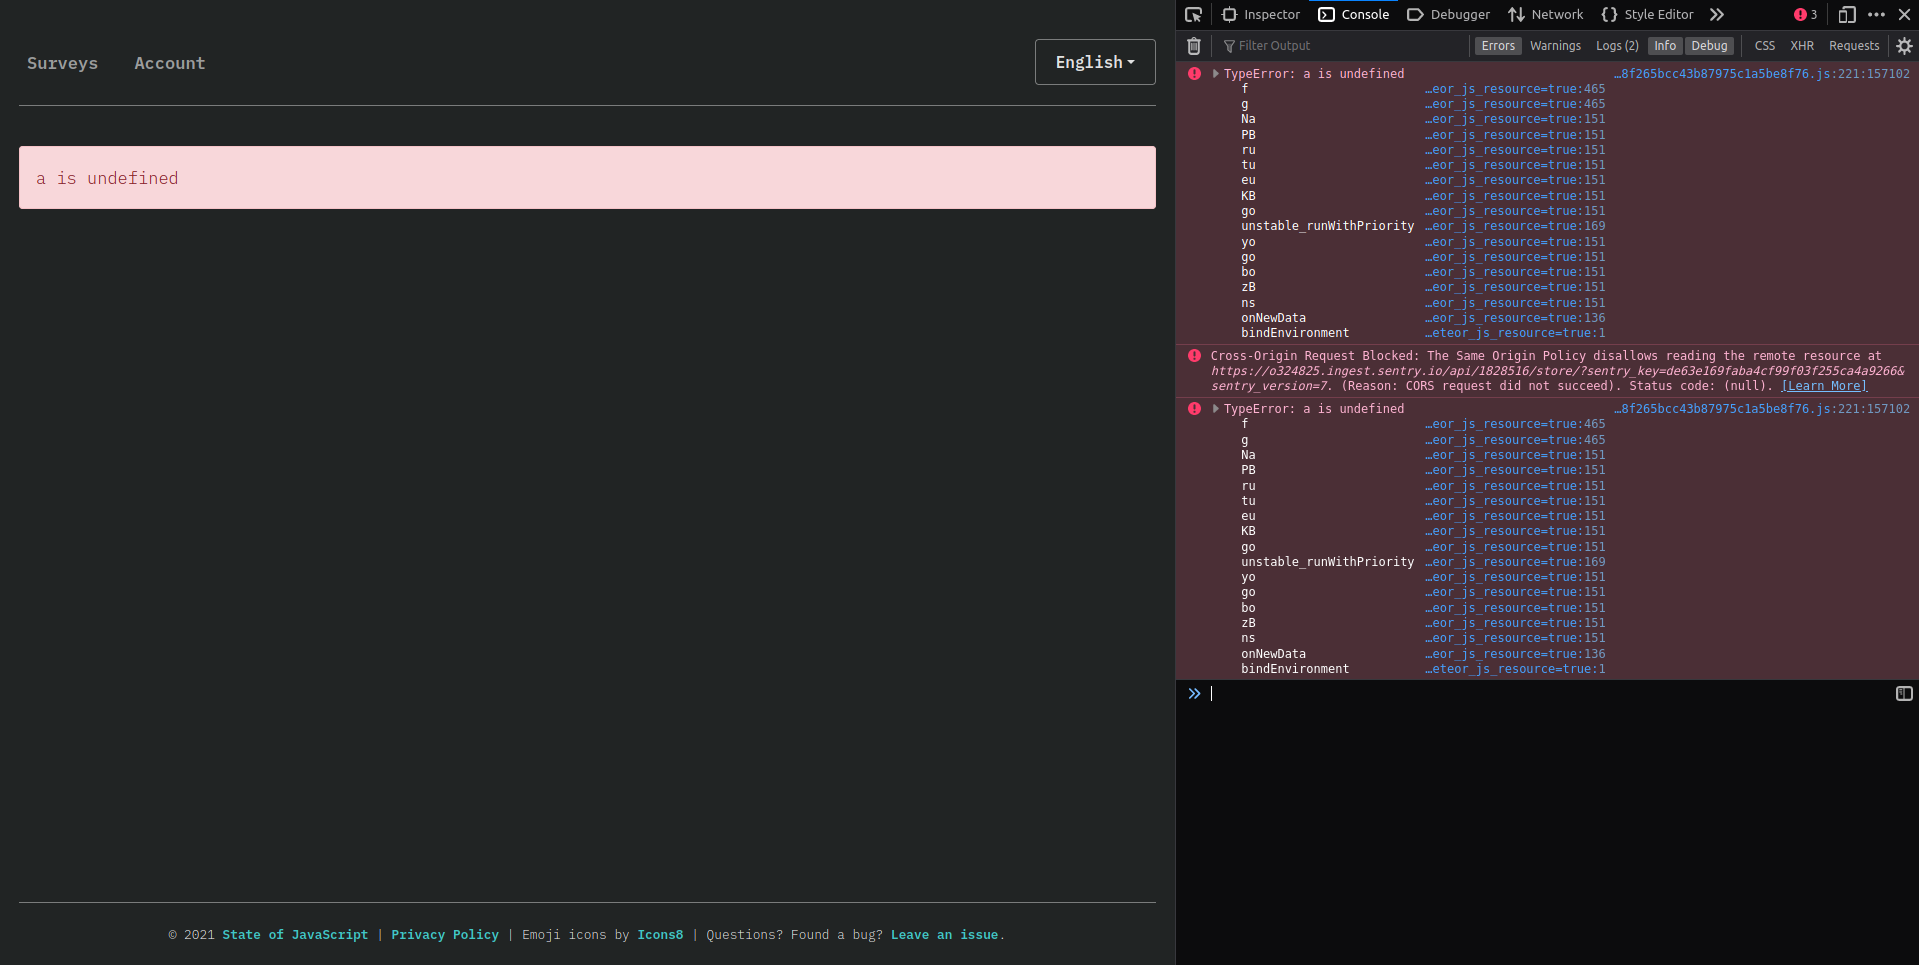The height and width of the screenshot is (965, 1919).
Task: Expand the second TypeError entry
Action: pos(1216,409)
